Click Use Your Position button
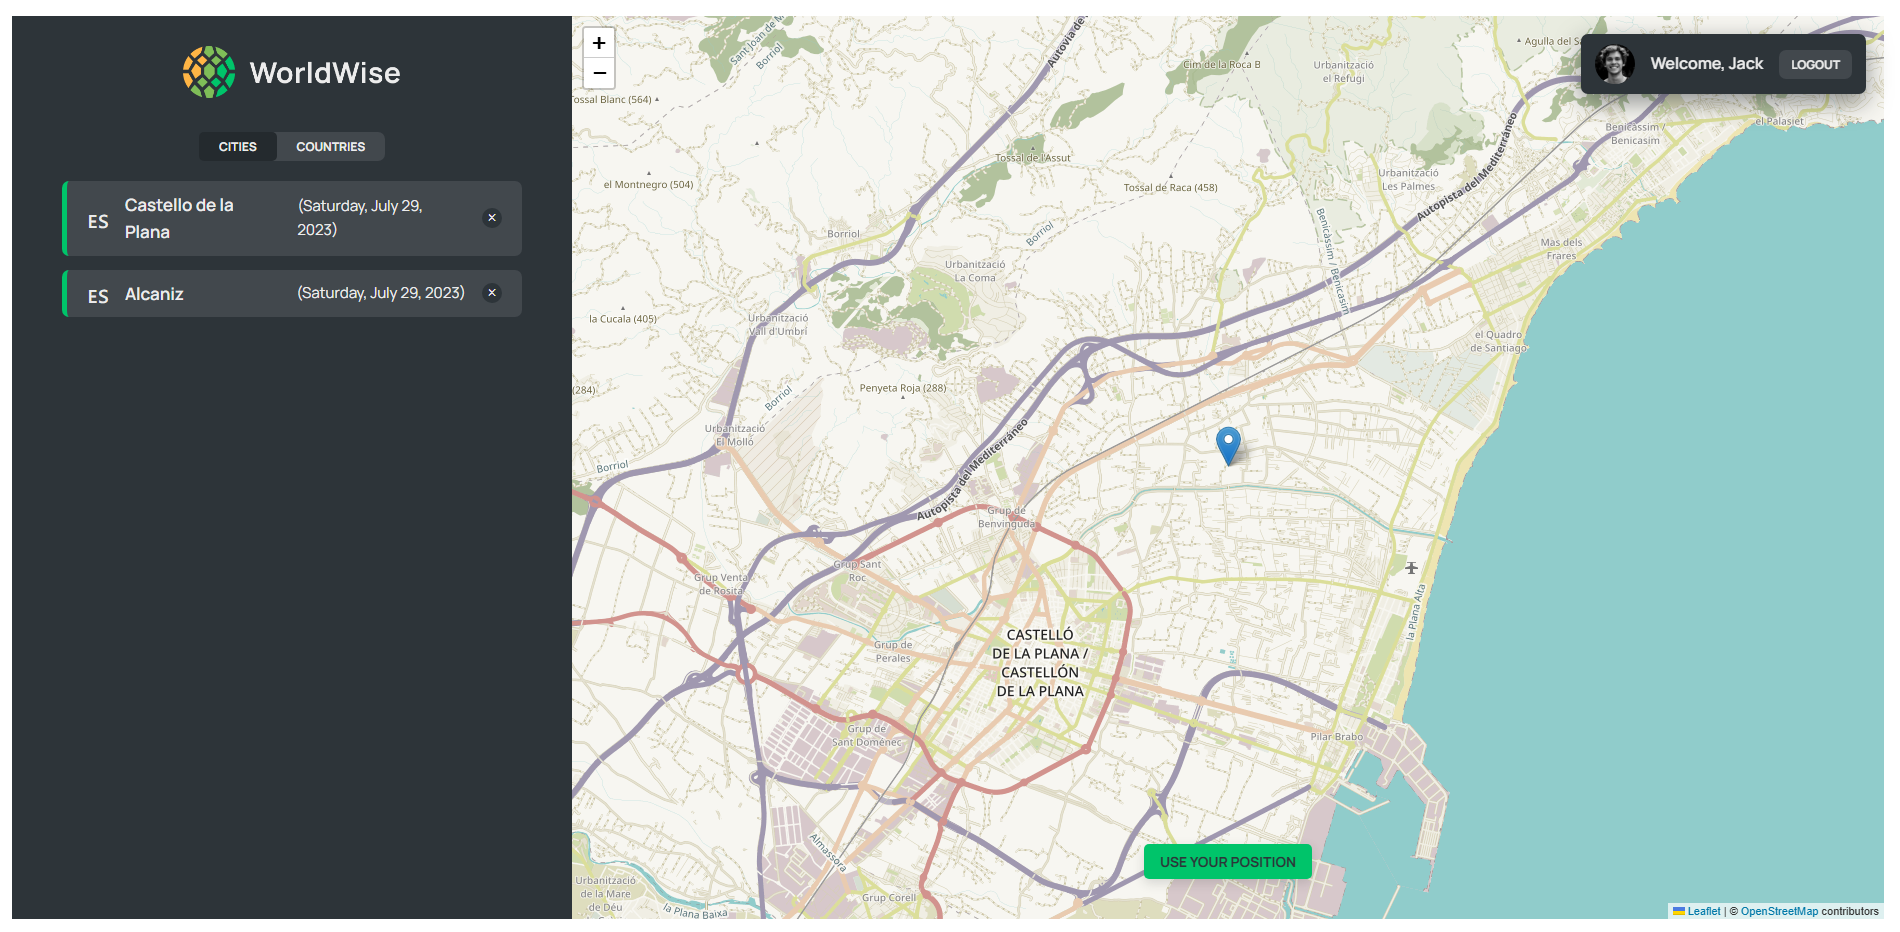The image size is (1900, 932). [x=1227, y=862]
